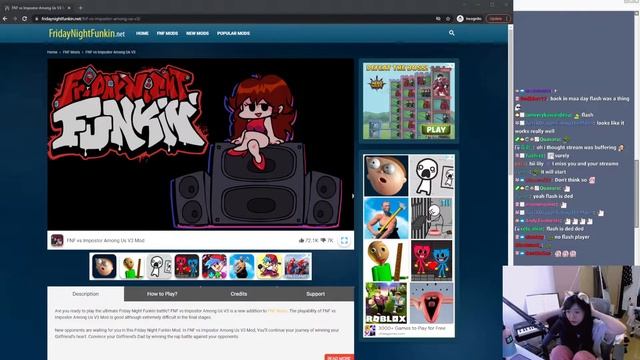This screenshot has height=360, width=640.
Task: Open the ROBLOX sidebar game
Action: point(386,303)
